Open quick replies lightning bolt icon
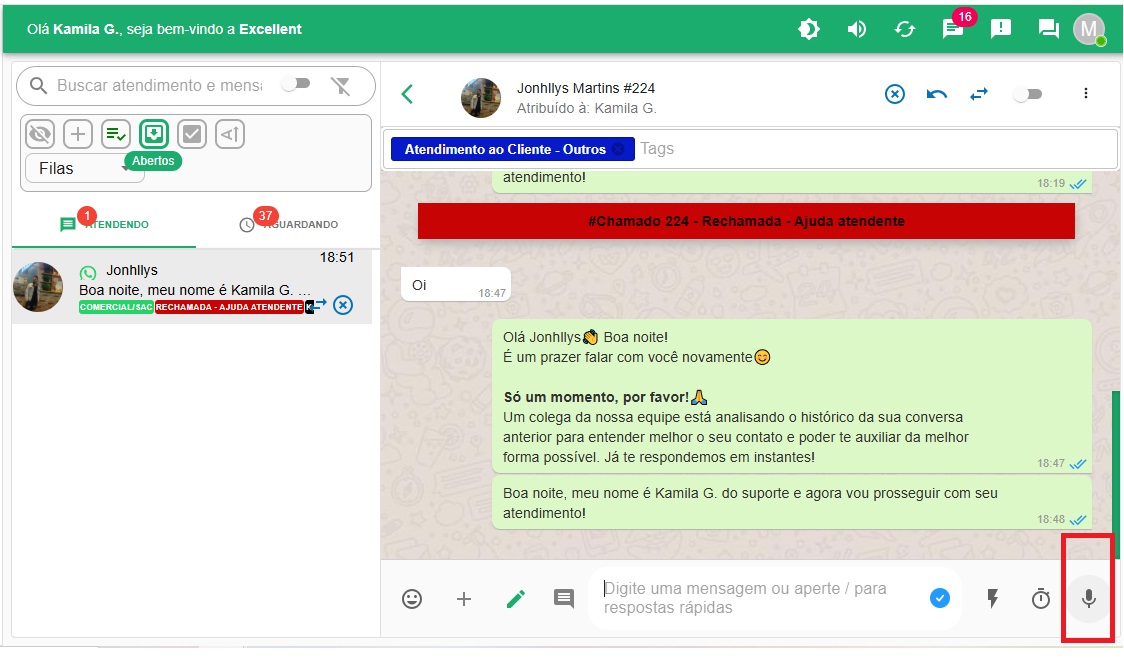The height and width of the screenshot is (658, 1124). pyautogui.click(x=993, y=598)
